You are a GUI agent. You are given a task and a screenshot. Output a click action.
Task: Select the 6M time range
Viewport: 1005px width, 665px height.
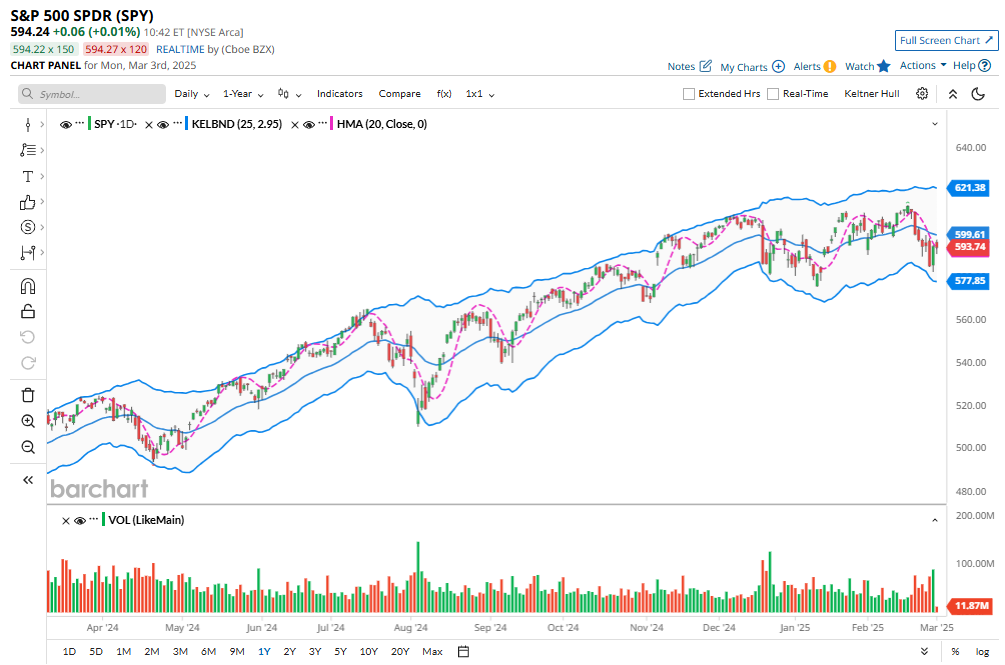tap(208, 652)
